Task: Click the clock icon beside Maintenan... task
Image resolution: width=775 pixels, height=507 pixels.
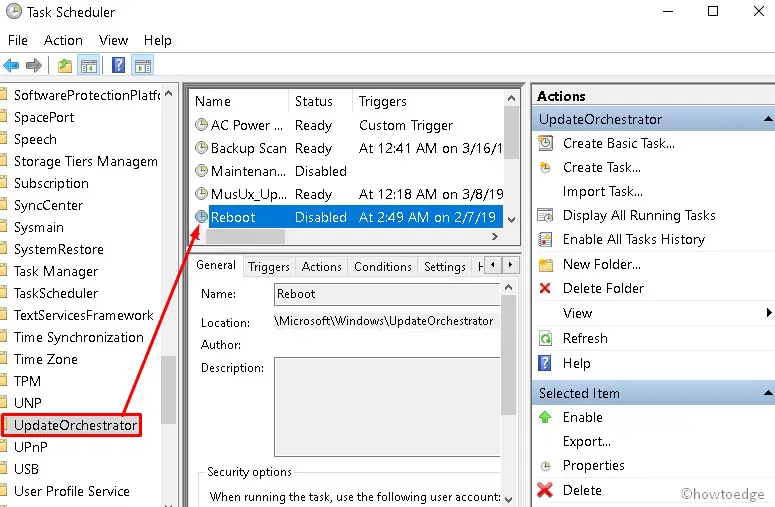Action: [x=201, y=170]
